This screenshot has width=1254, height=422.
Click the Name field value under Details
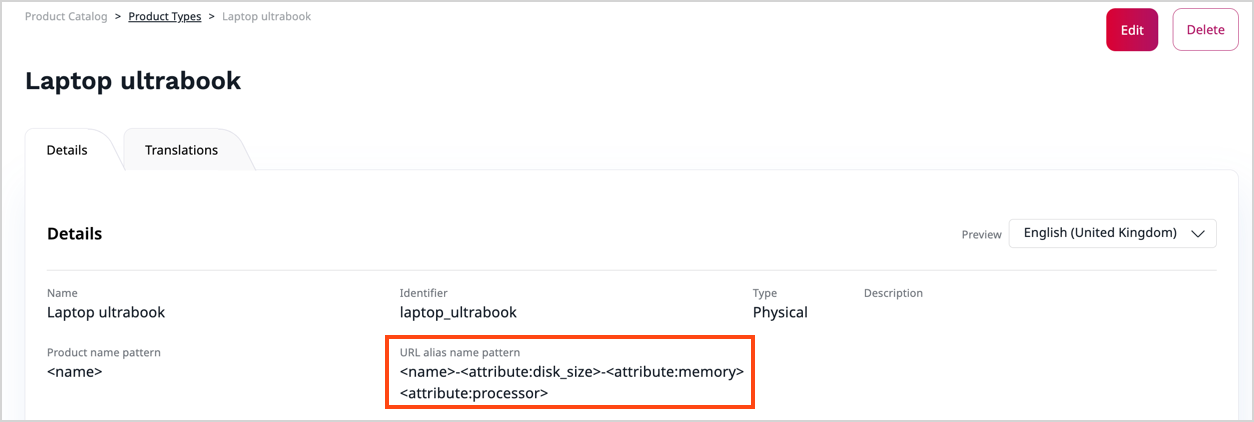[106, 312]
